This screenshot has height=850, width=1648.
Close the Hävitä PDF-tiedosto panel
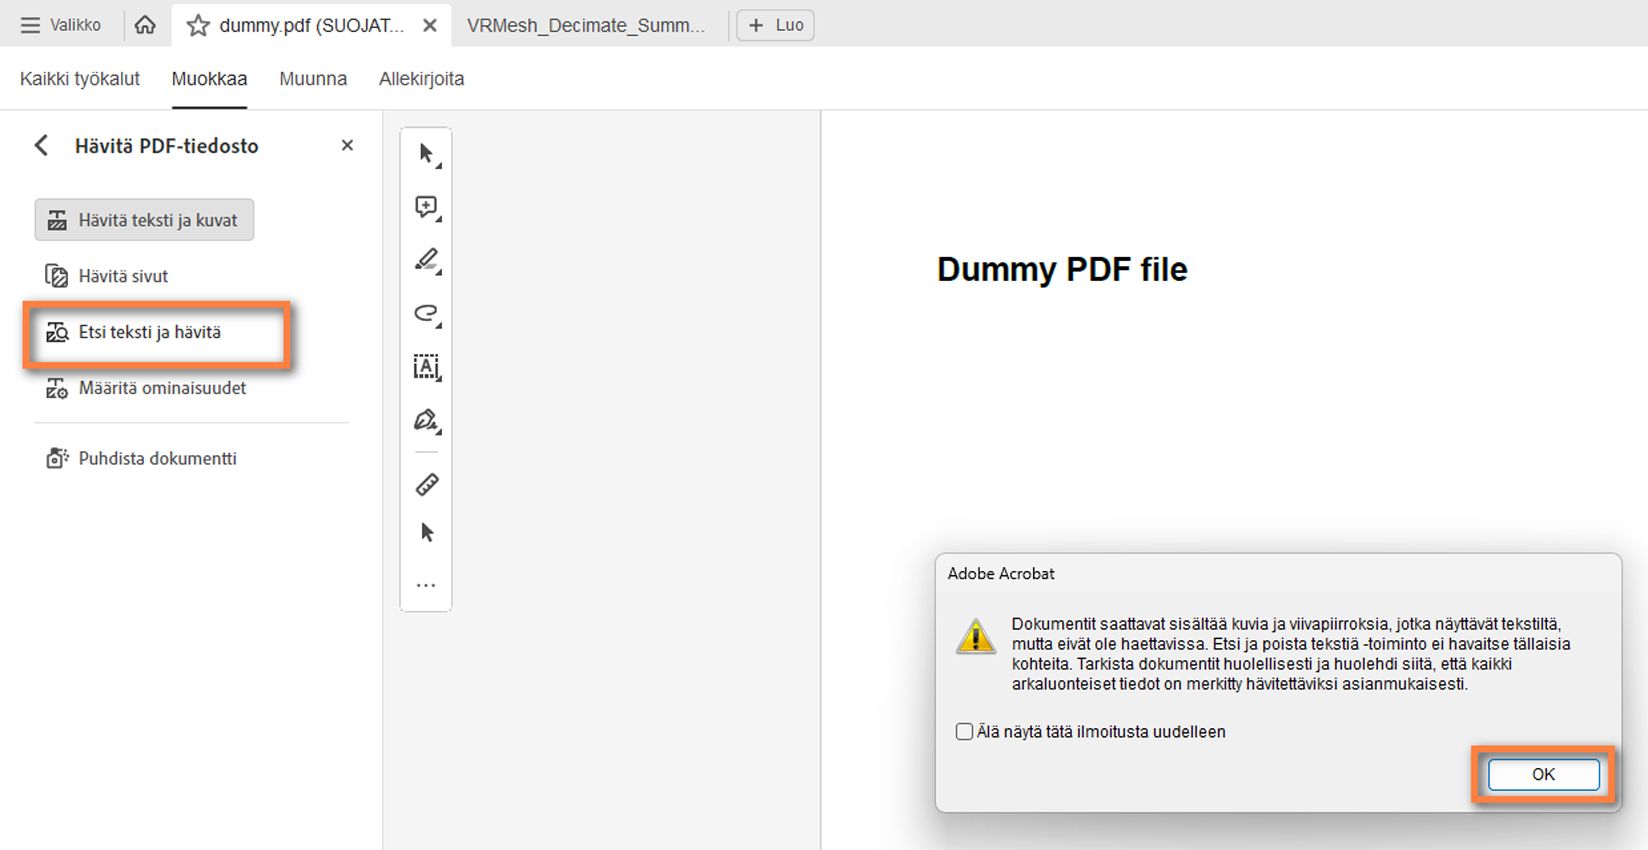(x=347, y=146)
